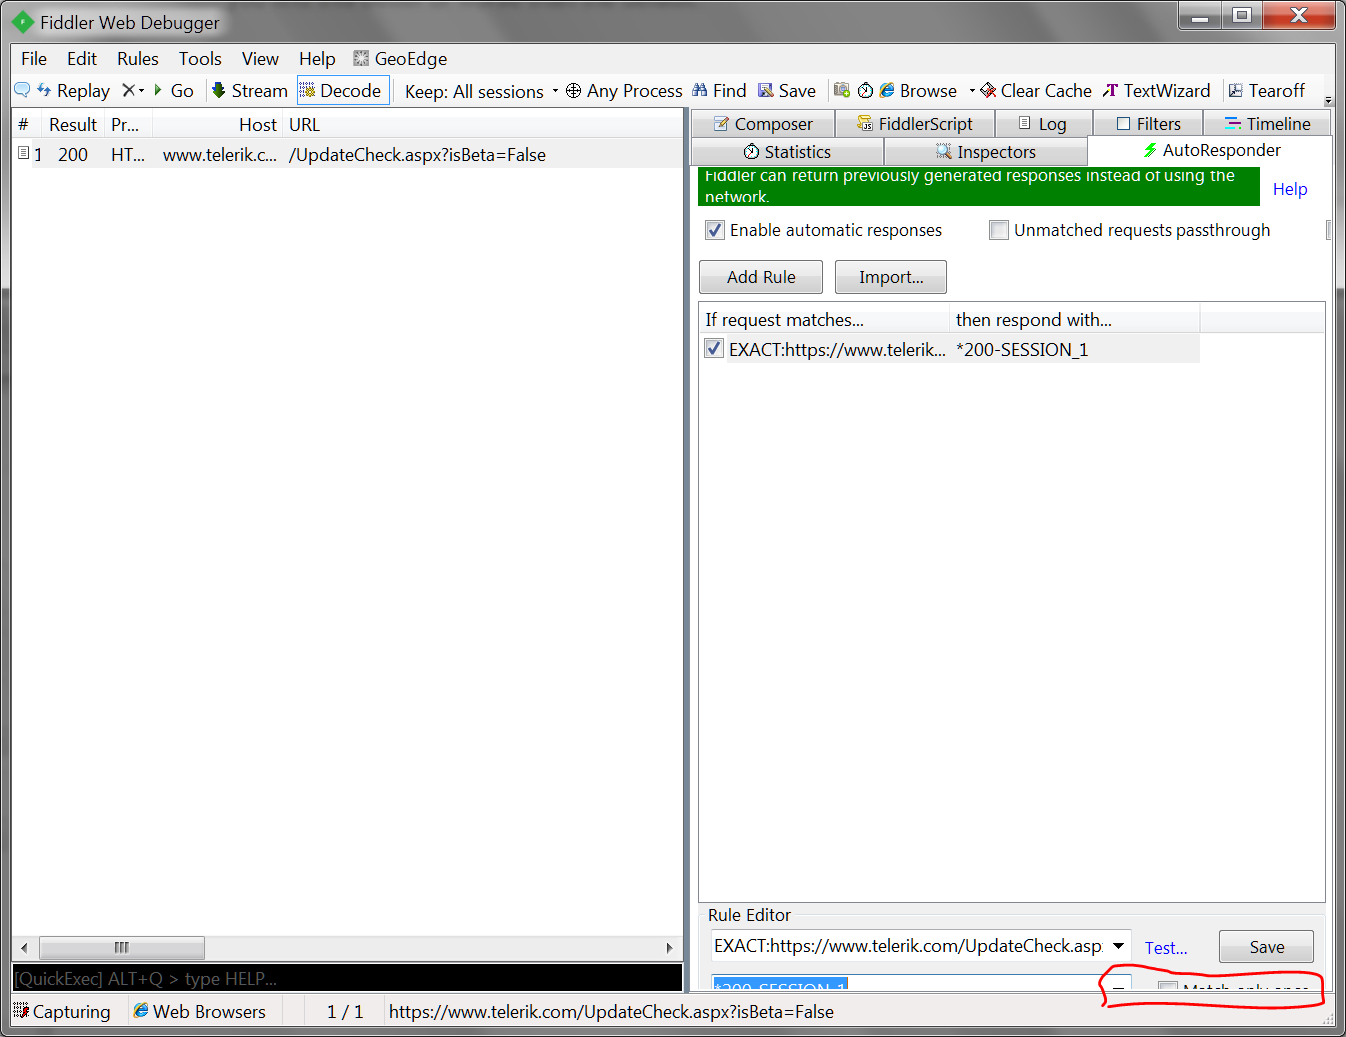Open the Edit menu
This screenshot has height=1037, width=1346.
[82, 59]
